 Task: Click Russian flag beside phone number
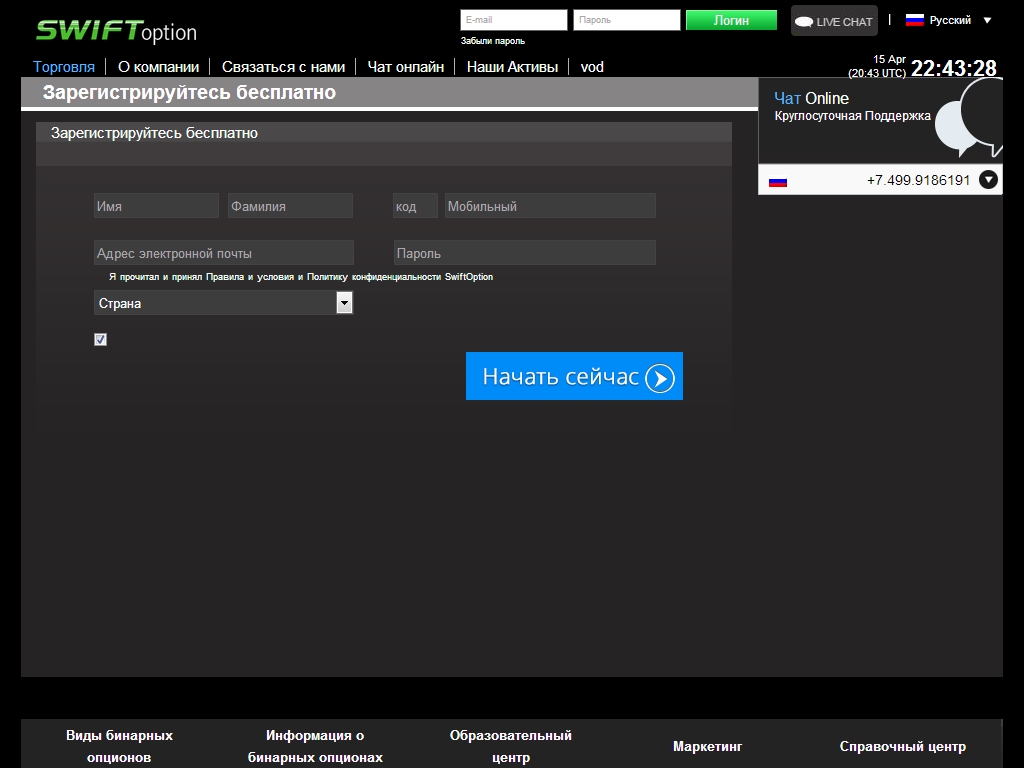(x=777, y=181)
